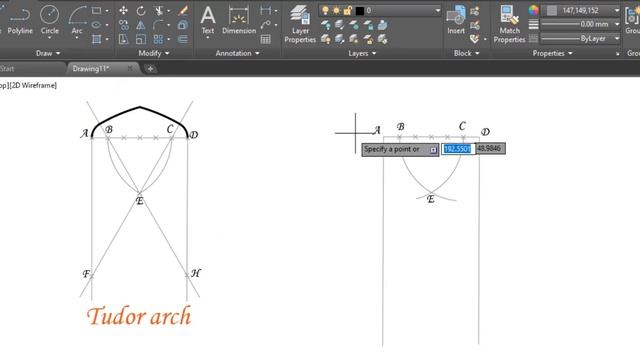Click the Match Properties tool
640x360 pixels.
509,24
